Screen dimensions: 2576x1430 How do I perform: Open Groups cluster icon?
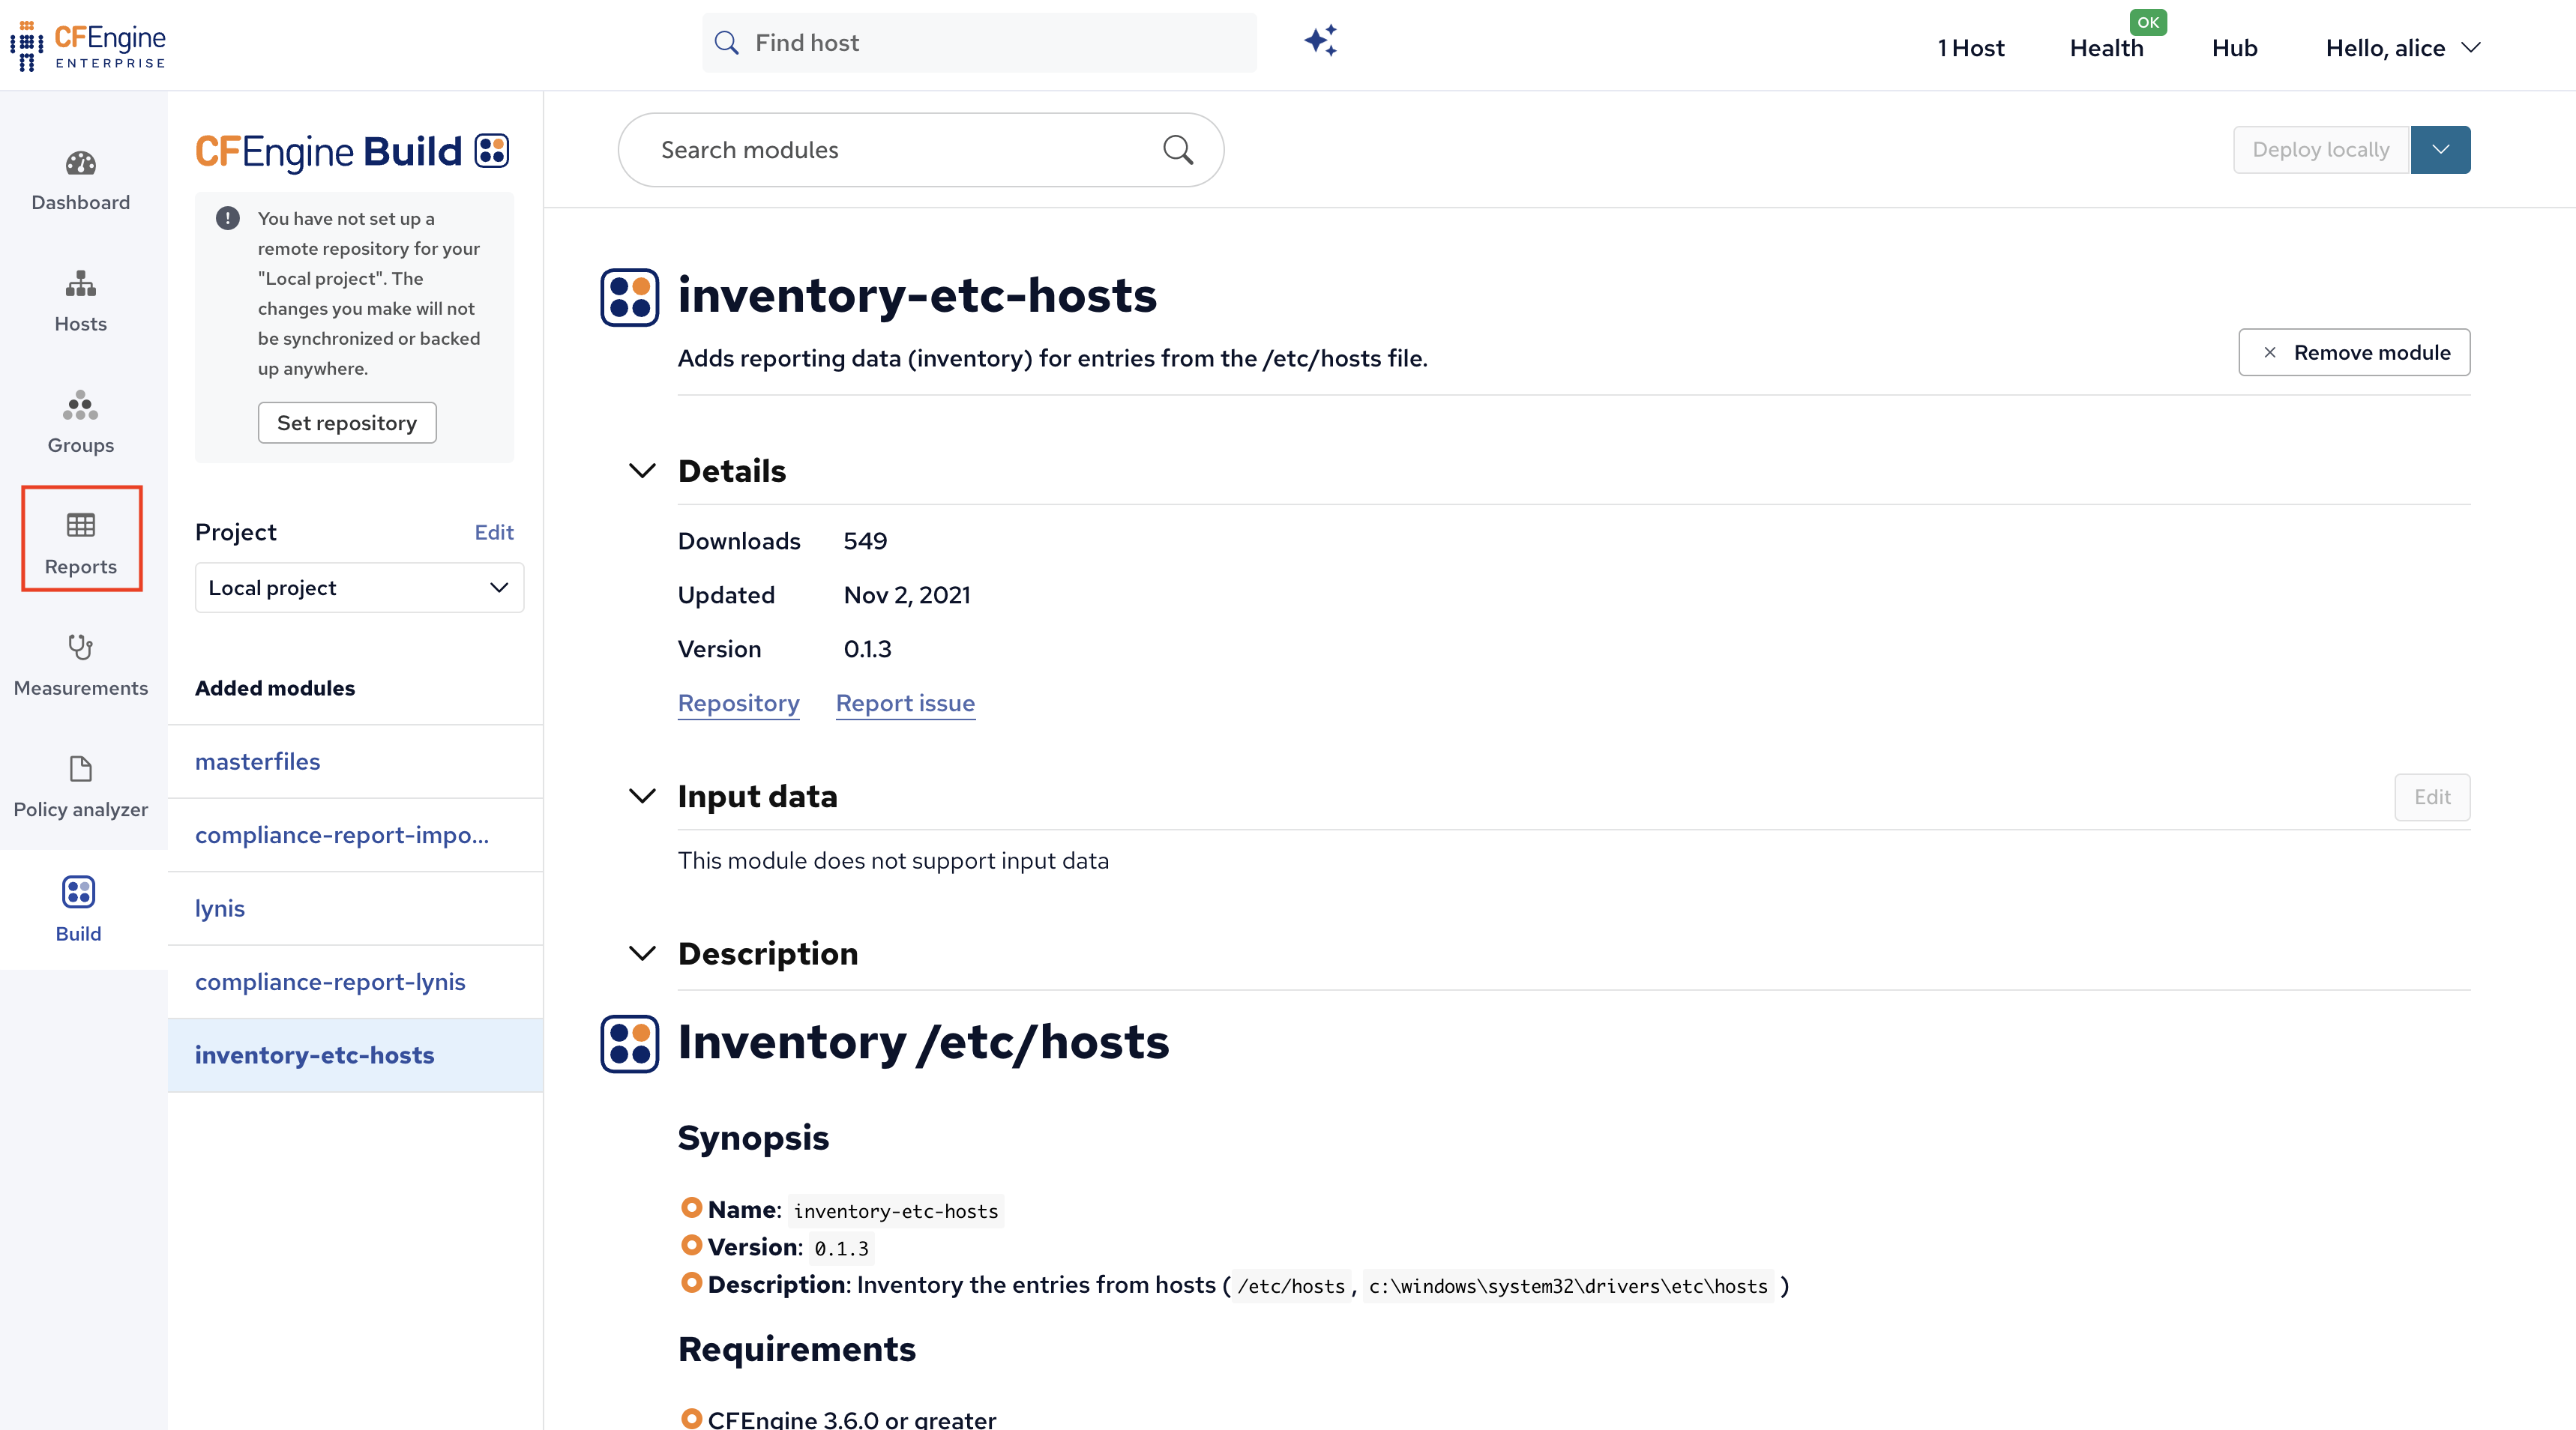click(81, 405)
